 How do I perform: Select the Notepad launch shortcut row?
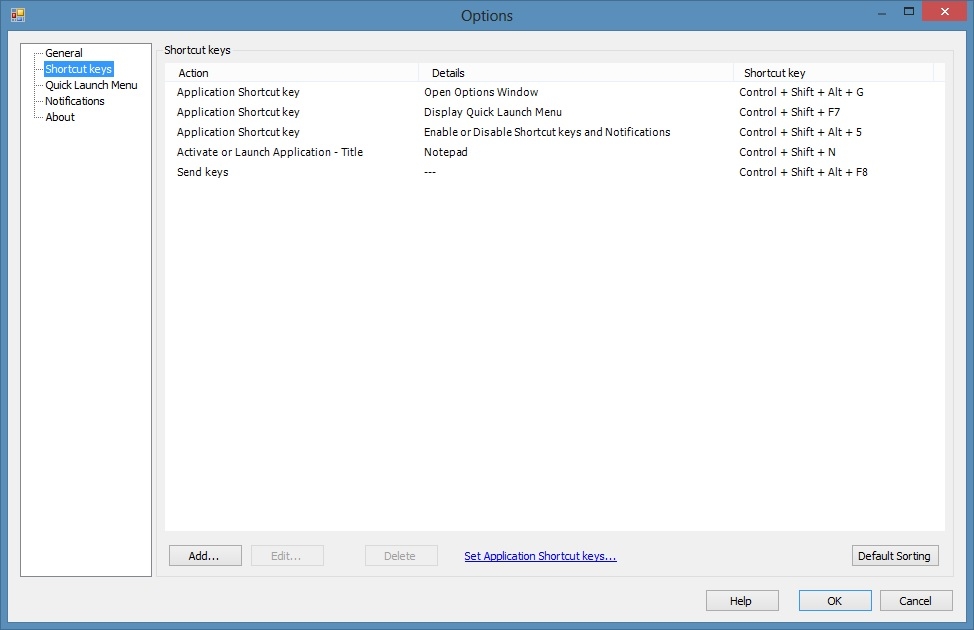tap(555, 152)
